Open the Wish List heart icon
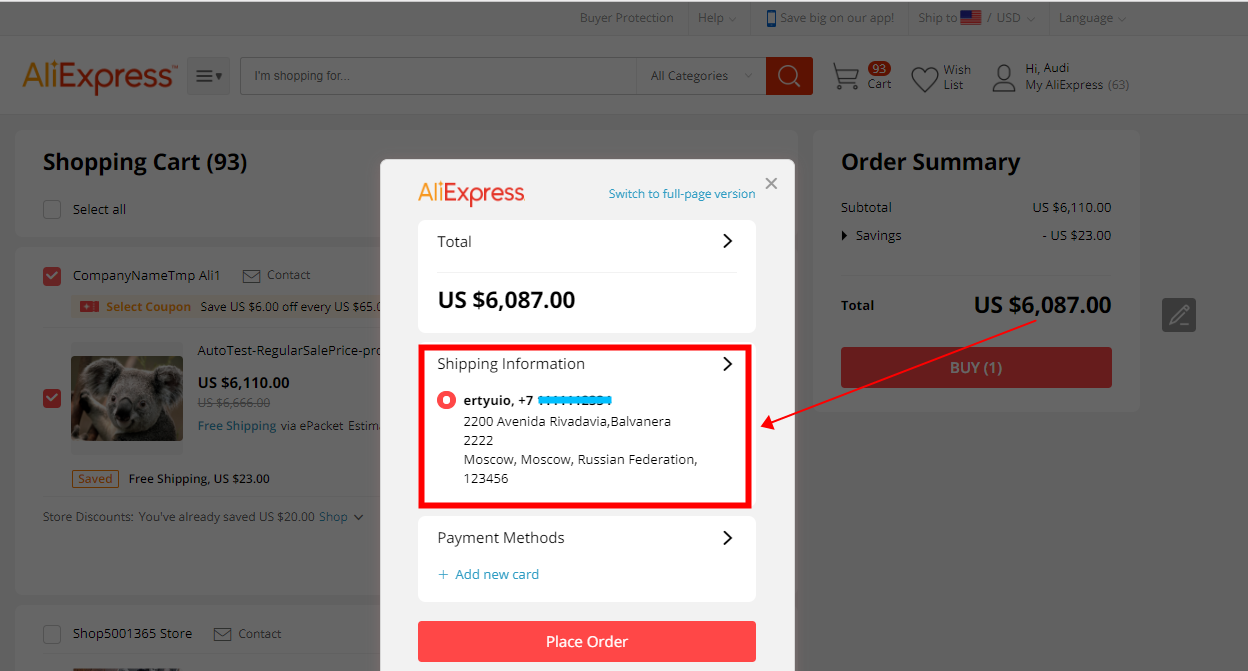The height and width of the screenshot is (671, 1248). pyautogui.click(x=925, y=78)
